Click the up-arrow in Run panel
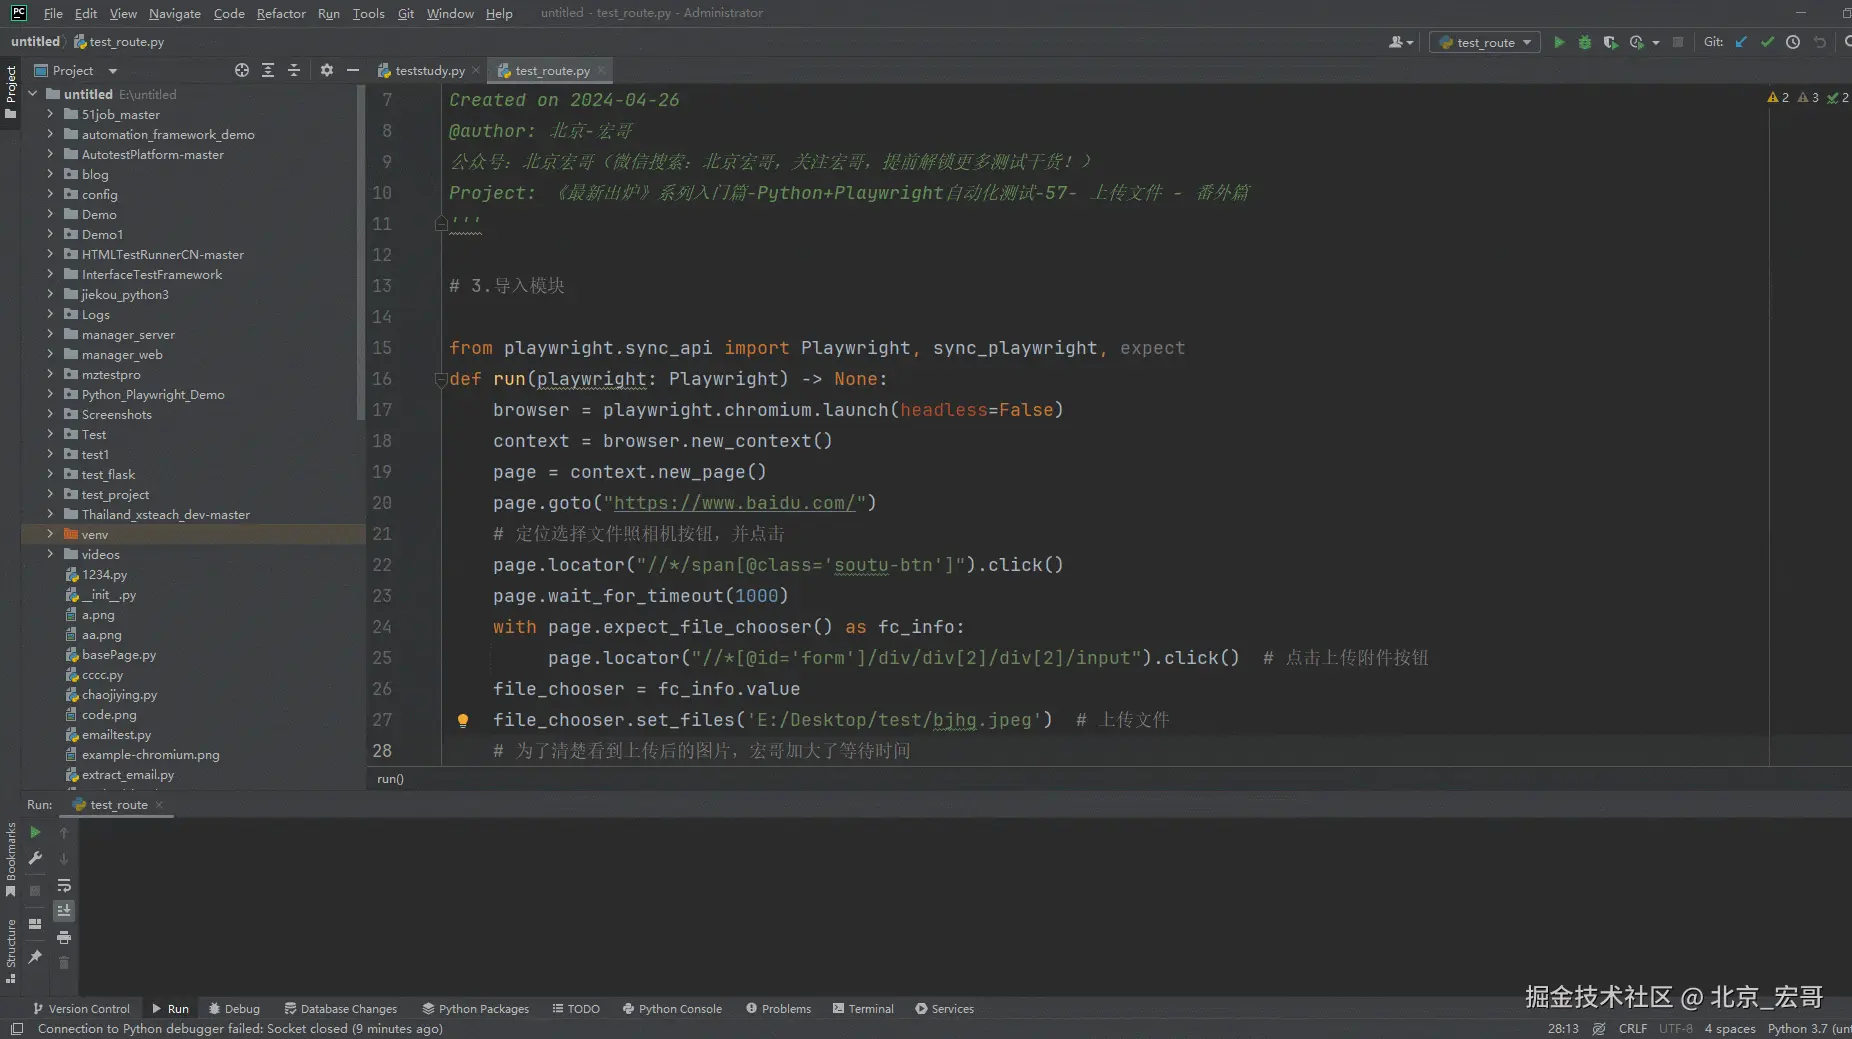Viewport: 1852px width, 1039px height. (64, 832)
